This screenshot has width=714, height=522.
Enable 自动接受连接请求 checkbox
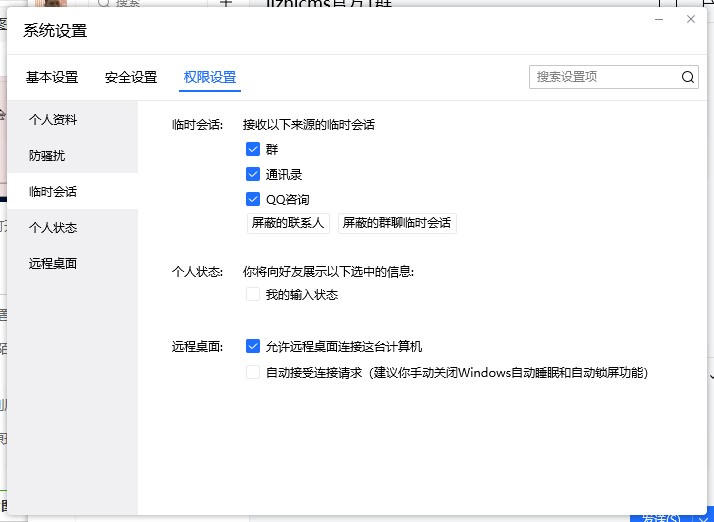click(253, 372)
